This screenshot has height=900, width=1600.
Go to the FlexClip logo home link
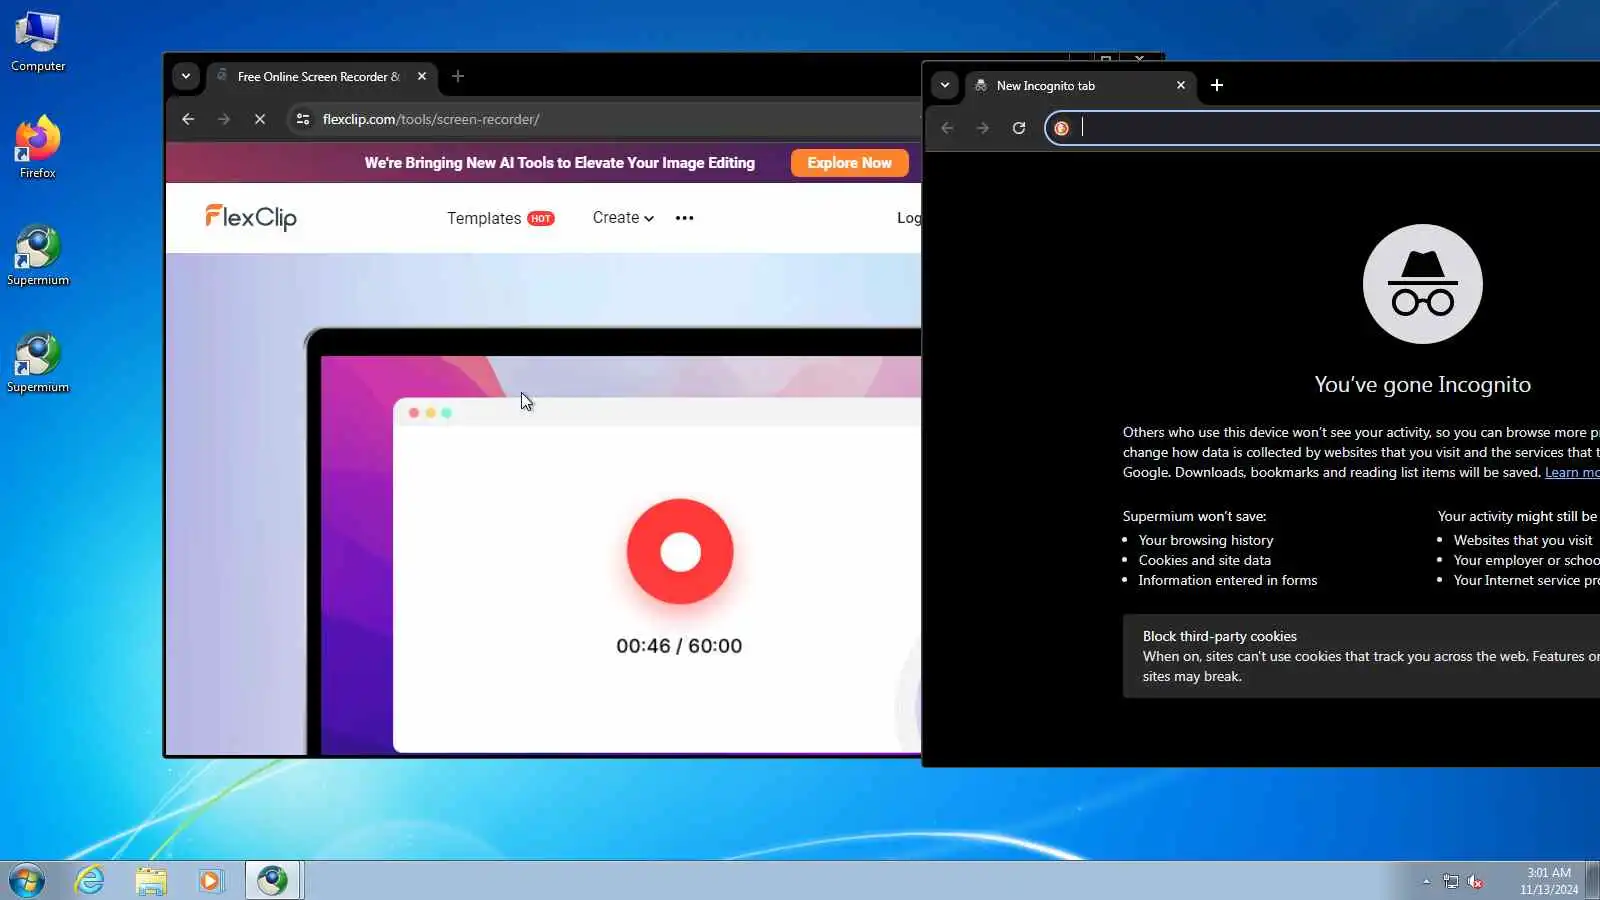point(251,217)
